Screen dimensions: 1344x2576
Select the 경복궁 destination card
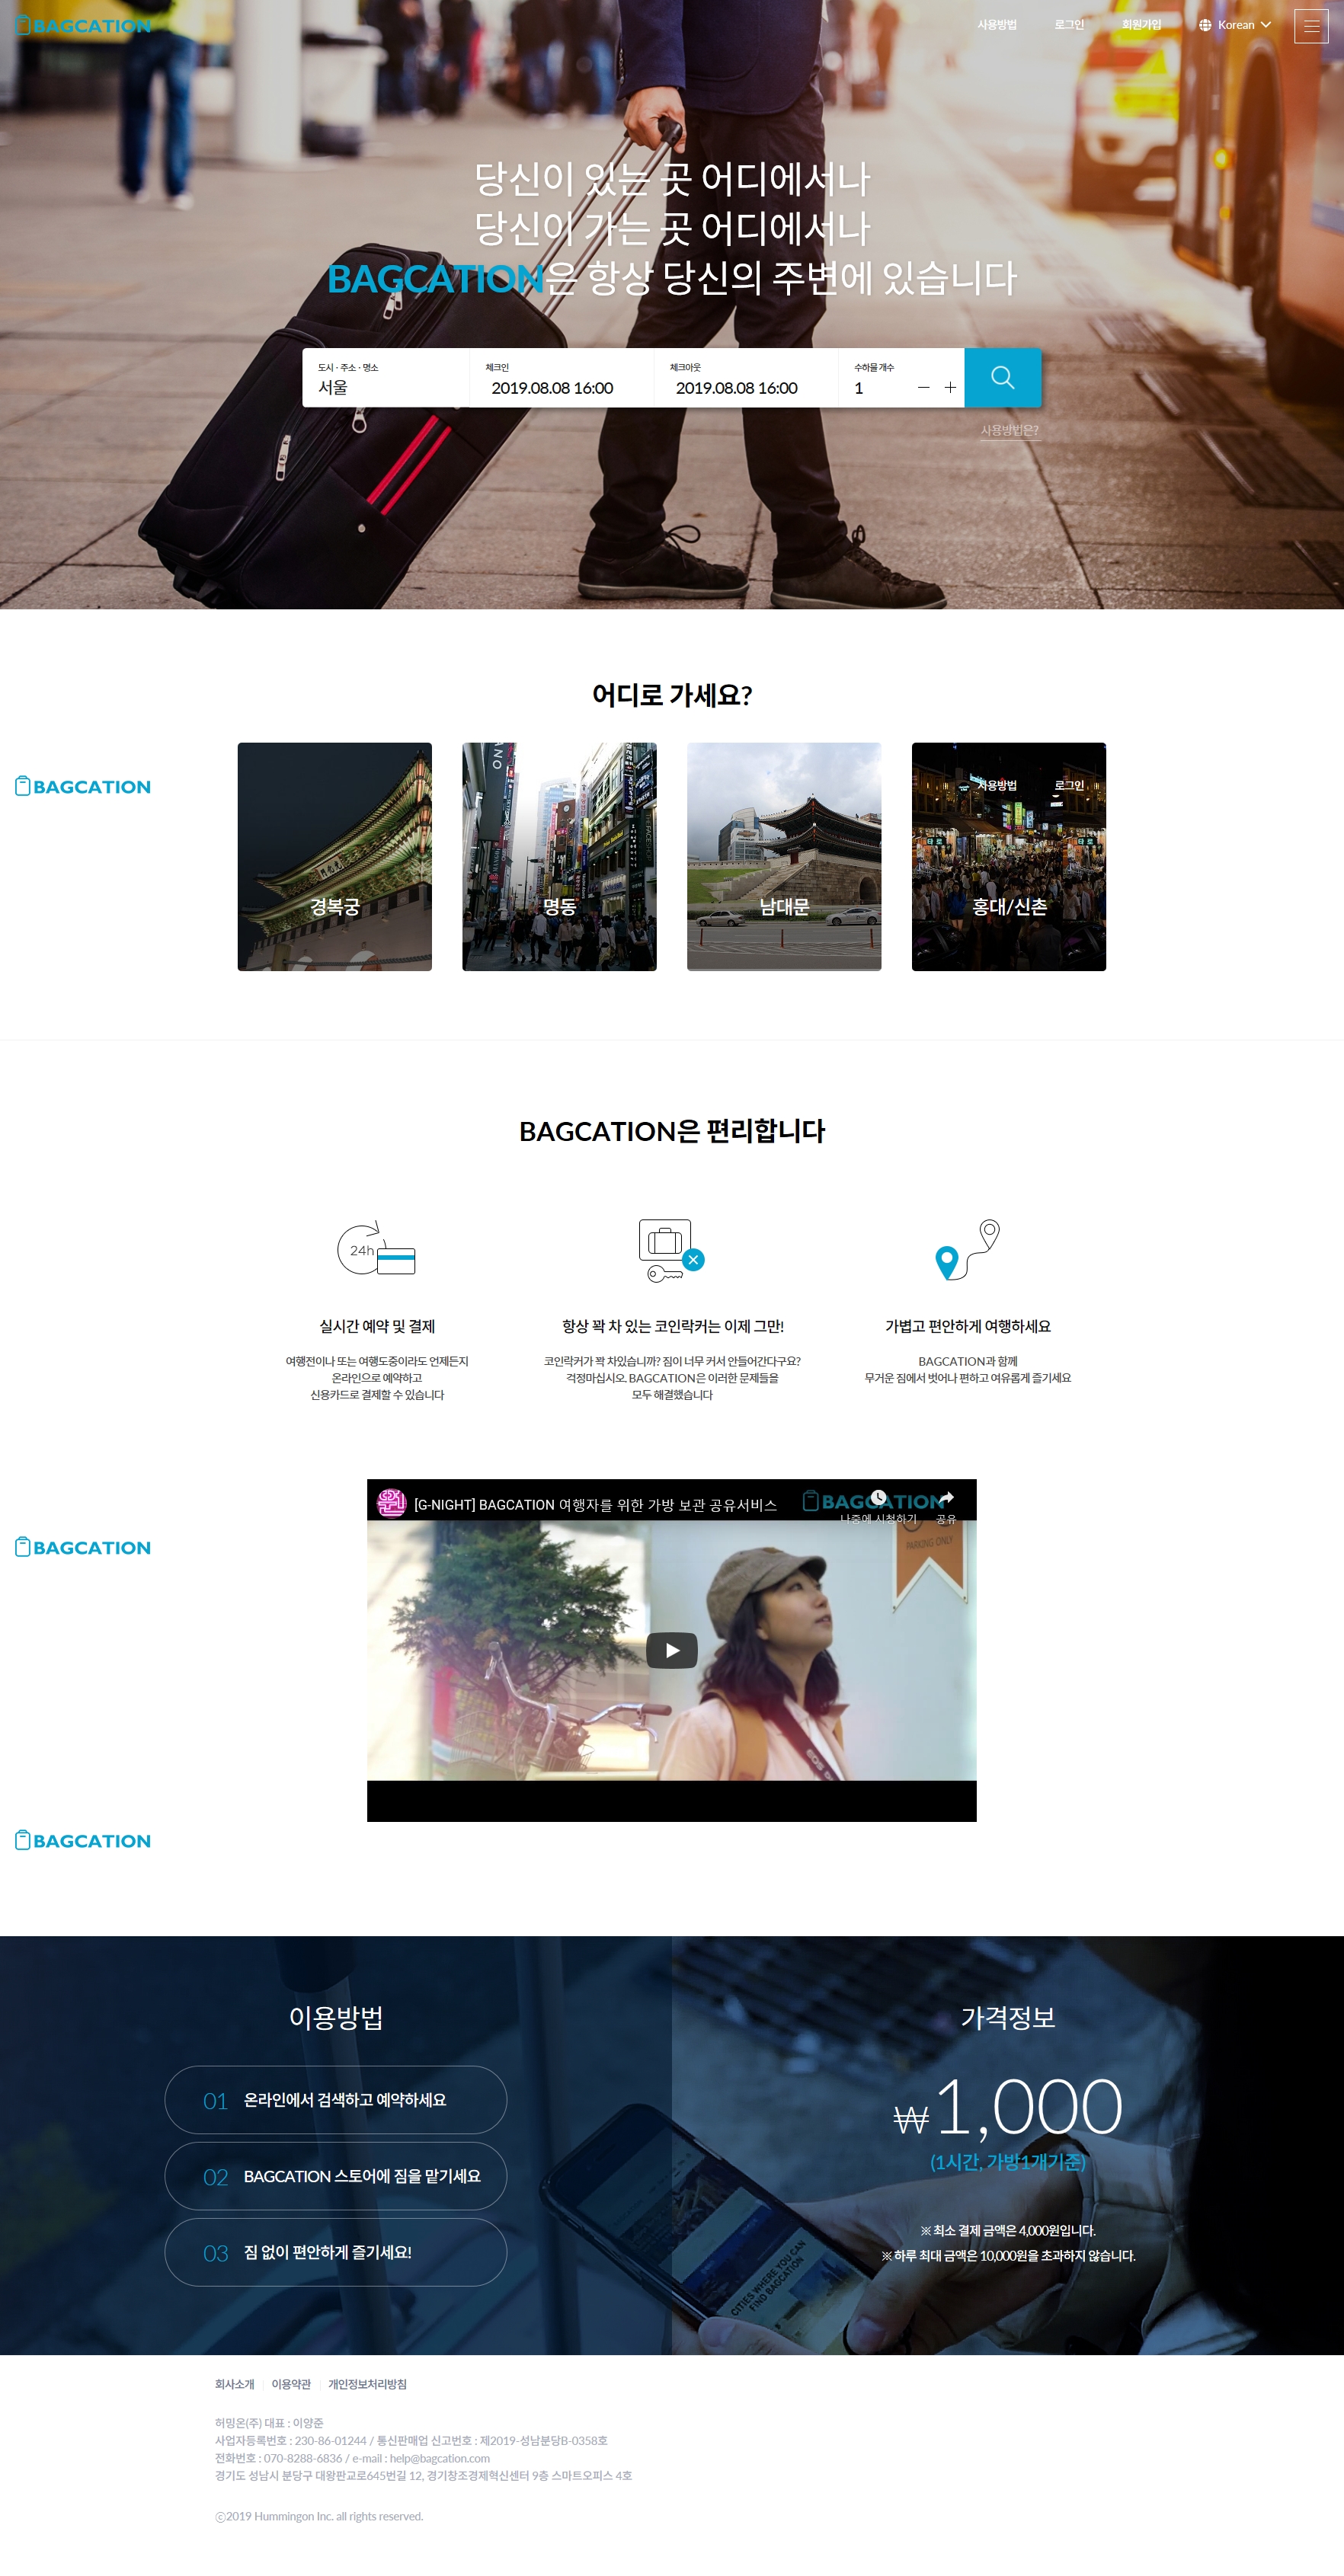(334, 856)
